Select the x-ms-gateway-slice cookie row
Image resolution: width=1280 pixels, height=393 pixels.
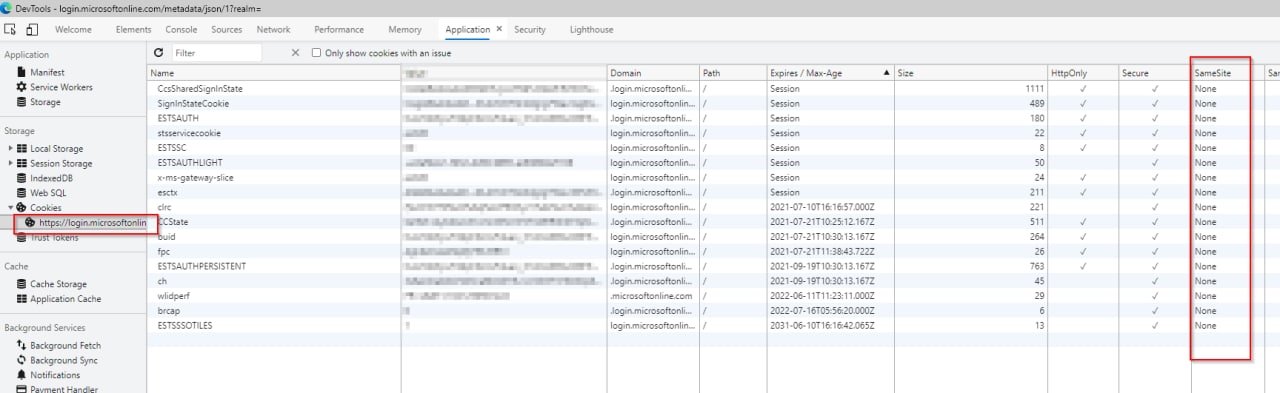click(x=713, y=178)
